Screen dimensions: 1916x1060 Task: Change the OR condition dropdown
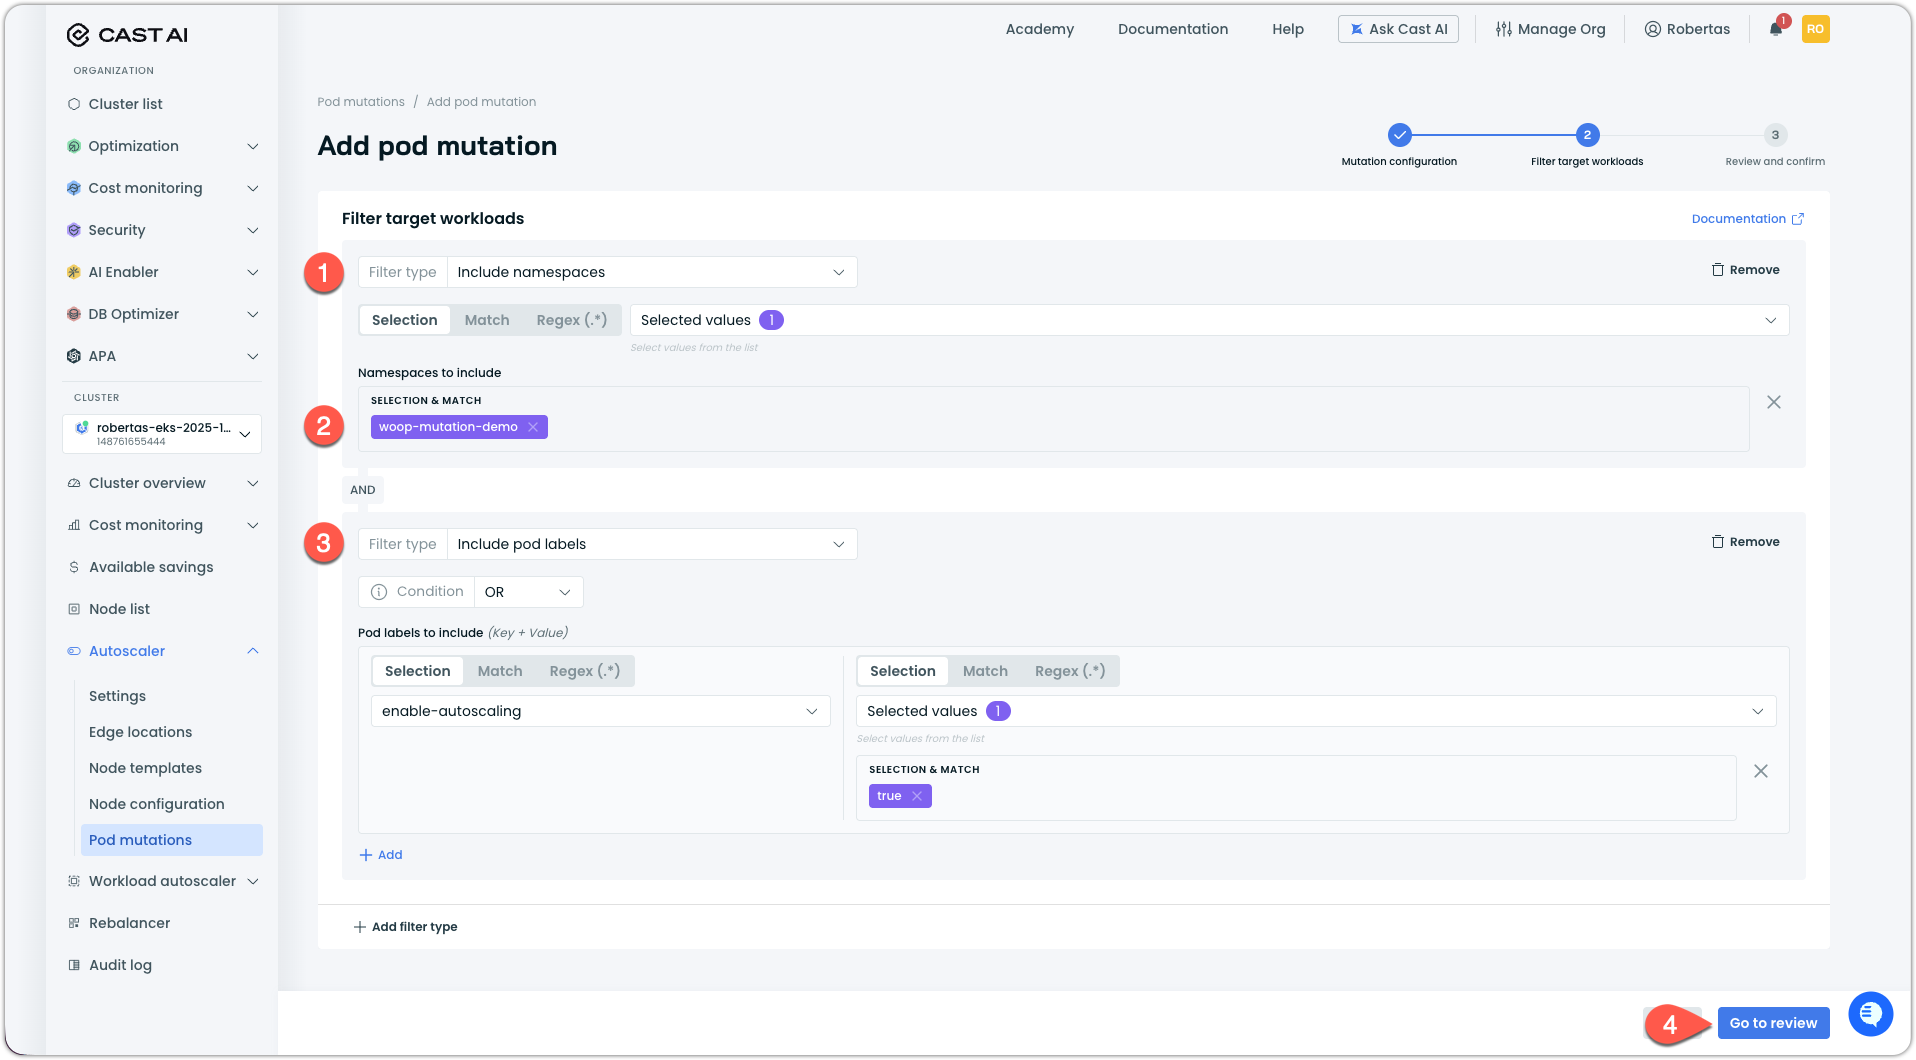528,592
